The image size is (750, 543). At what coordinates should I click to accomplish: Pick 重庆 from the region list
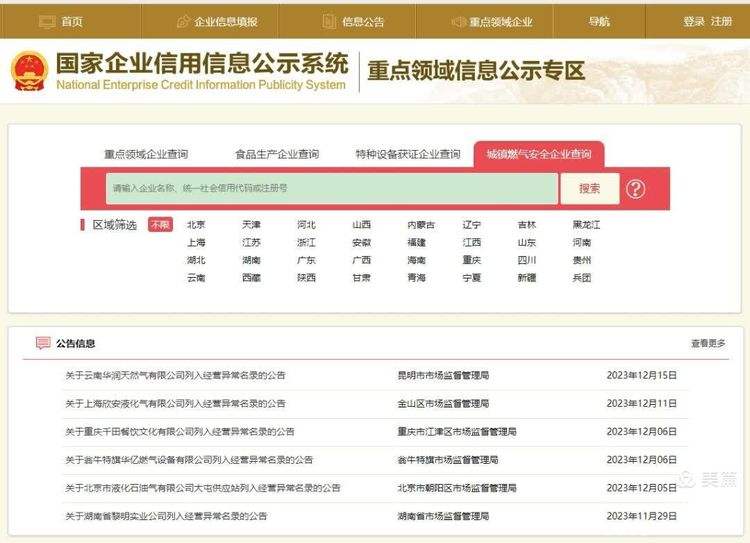(472, 260)
